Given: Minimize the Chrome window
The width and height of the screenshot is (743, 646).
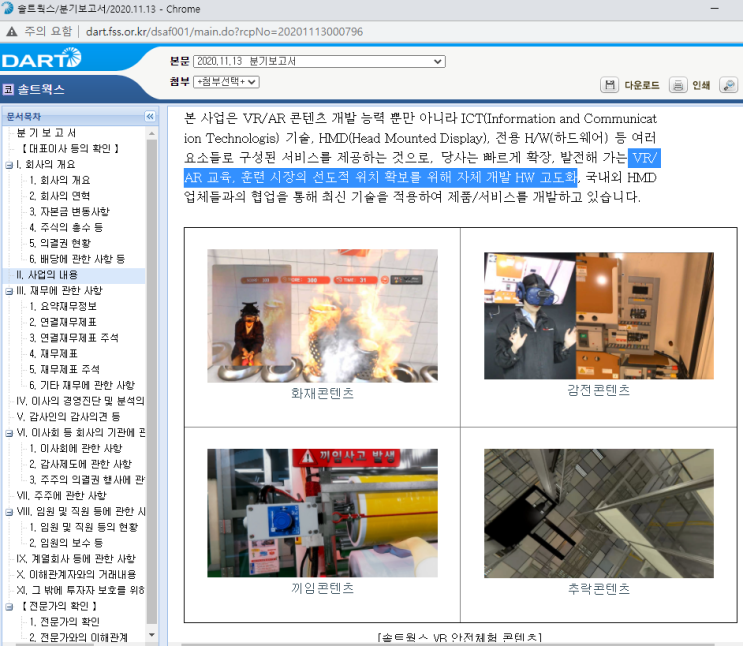Looking at the screenshot, I should 715,9.
